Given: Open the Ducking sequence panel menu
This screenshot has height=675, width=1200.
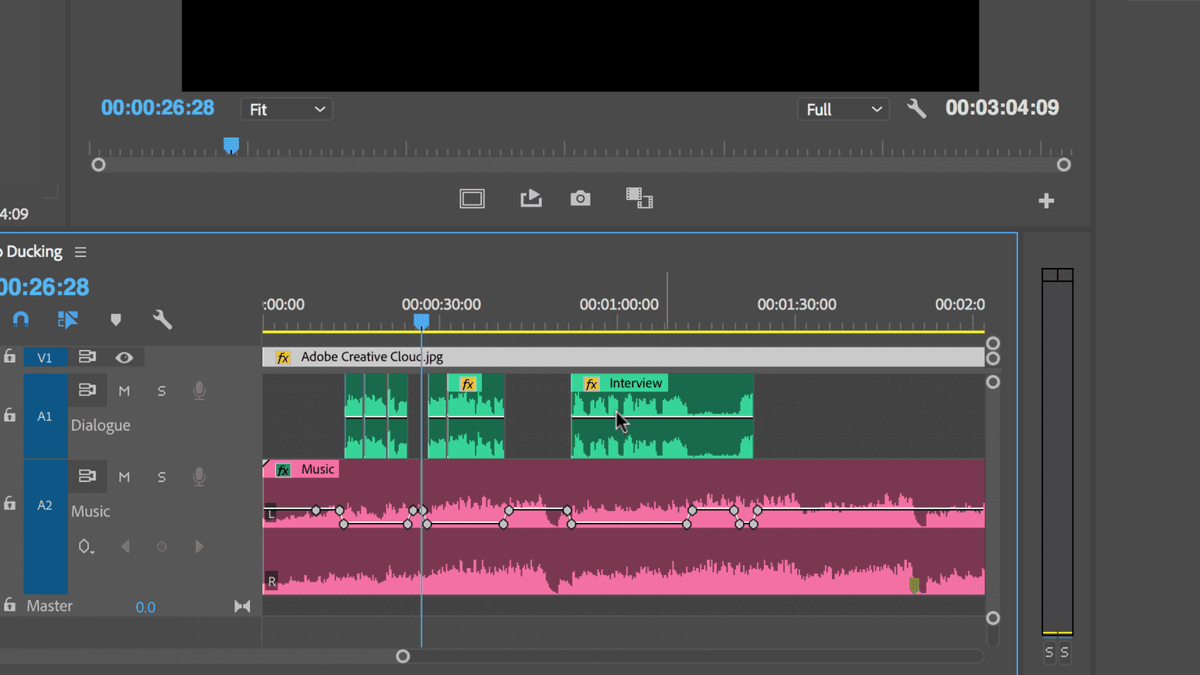Looking at the screenshot, I should (x=80, y=252).
